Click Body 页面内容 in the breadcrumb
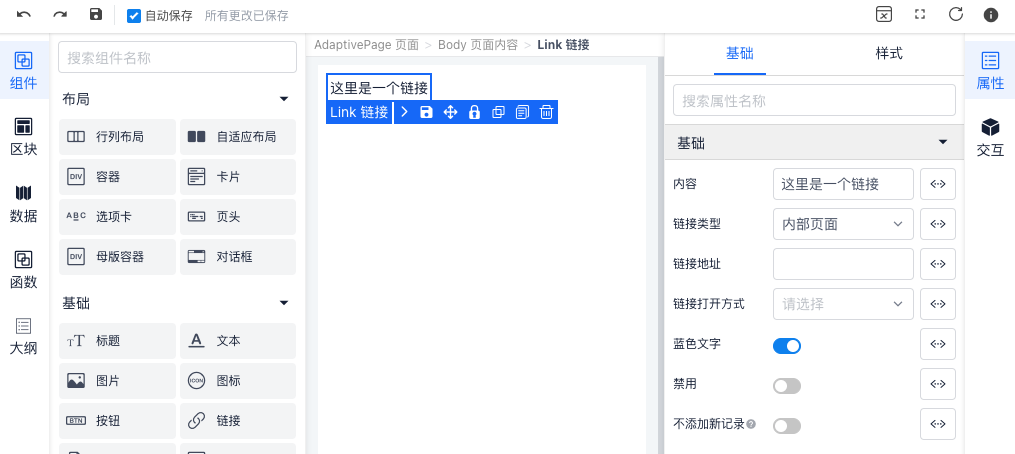The image size is (1015, 454). tap(477, 45)
